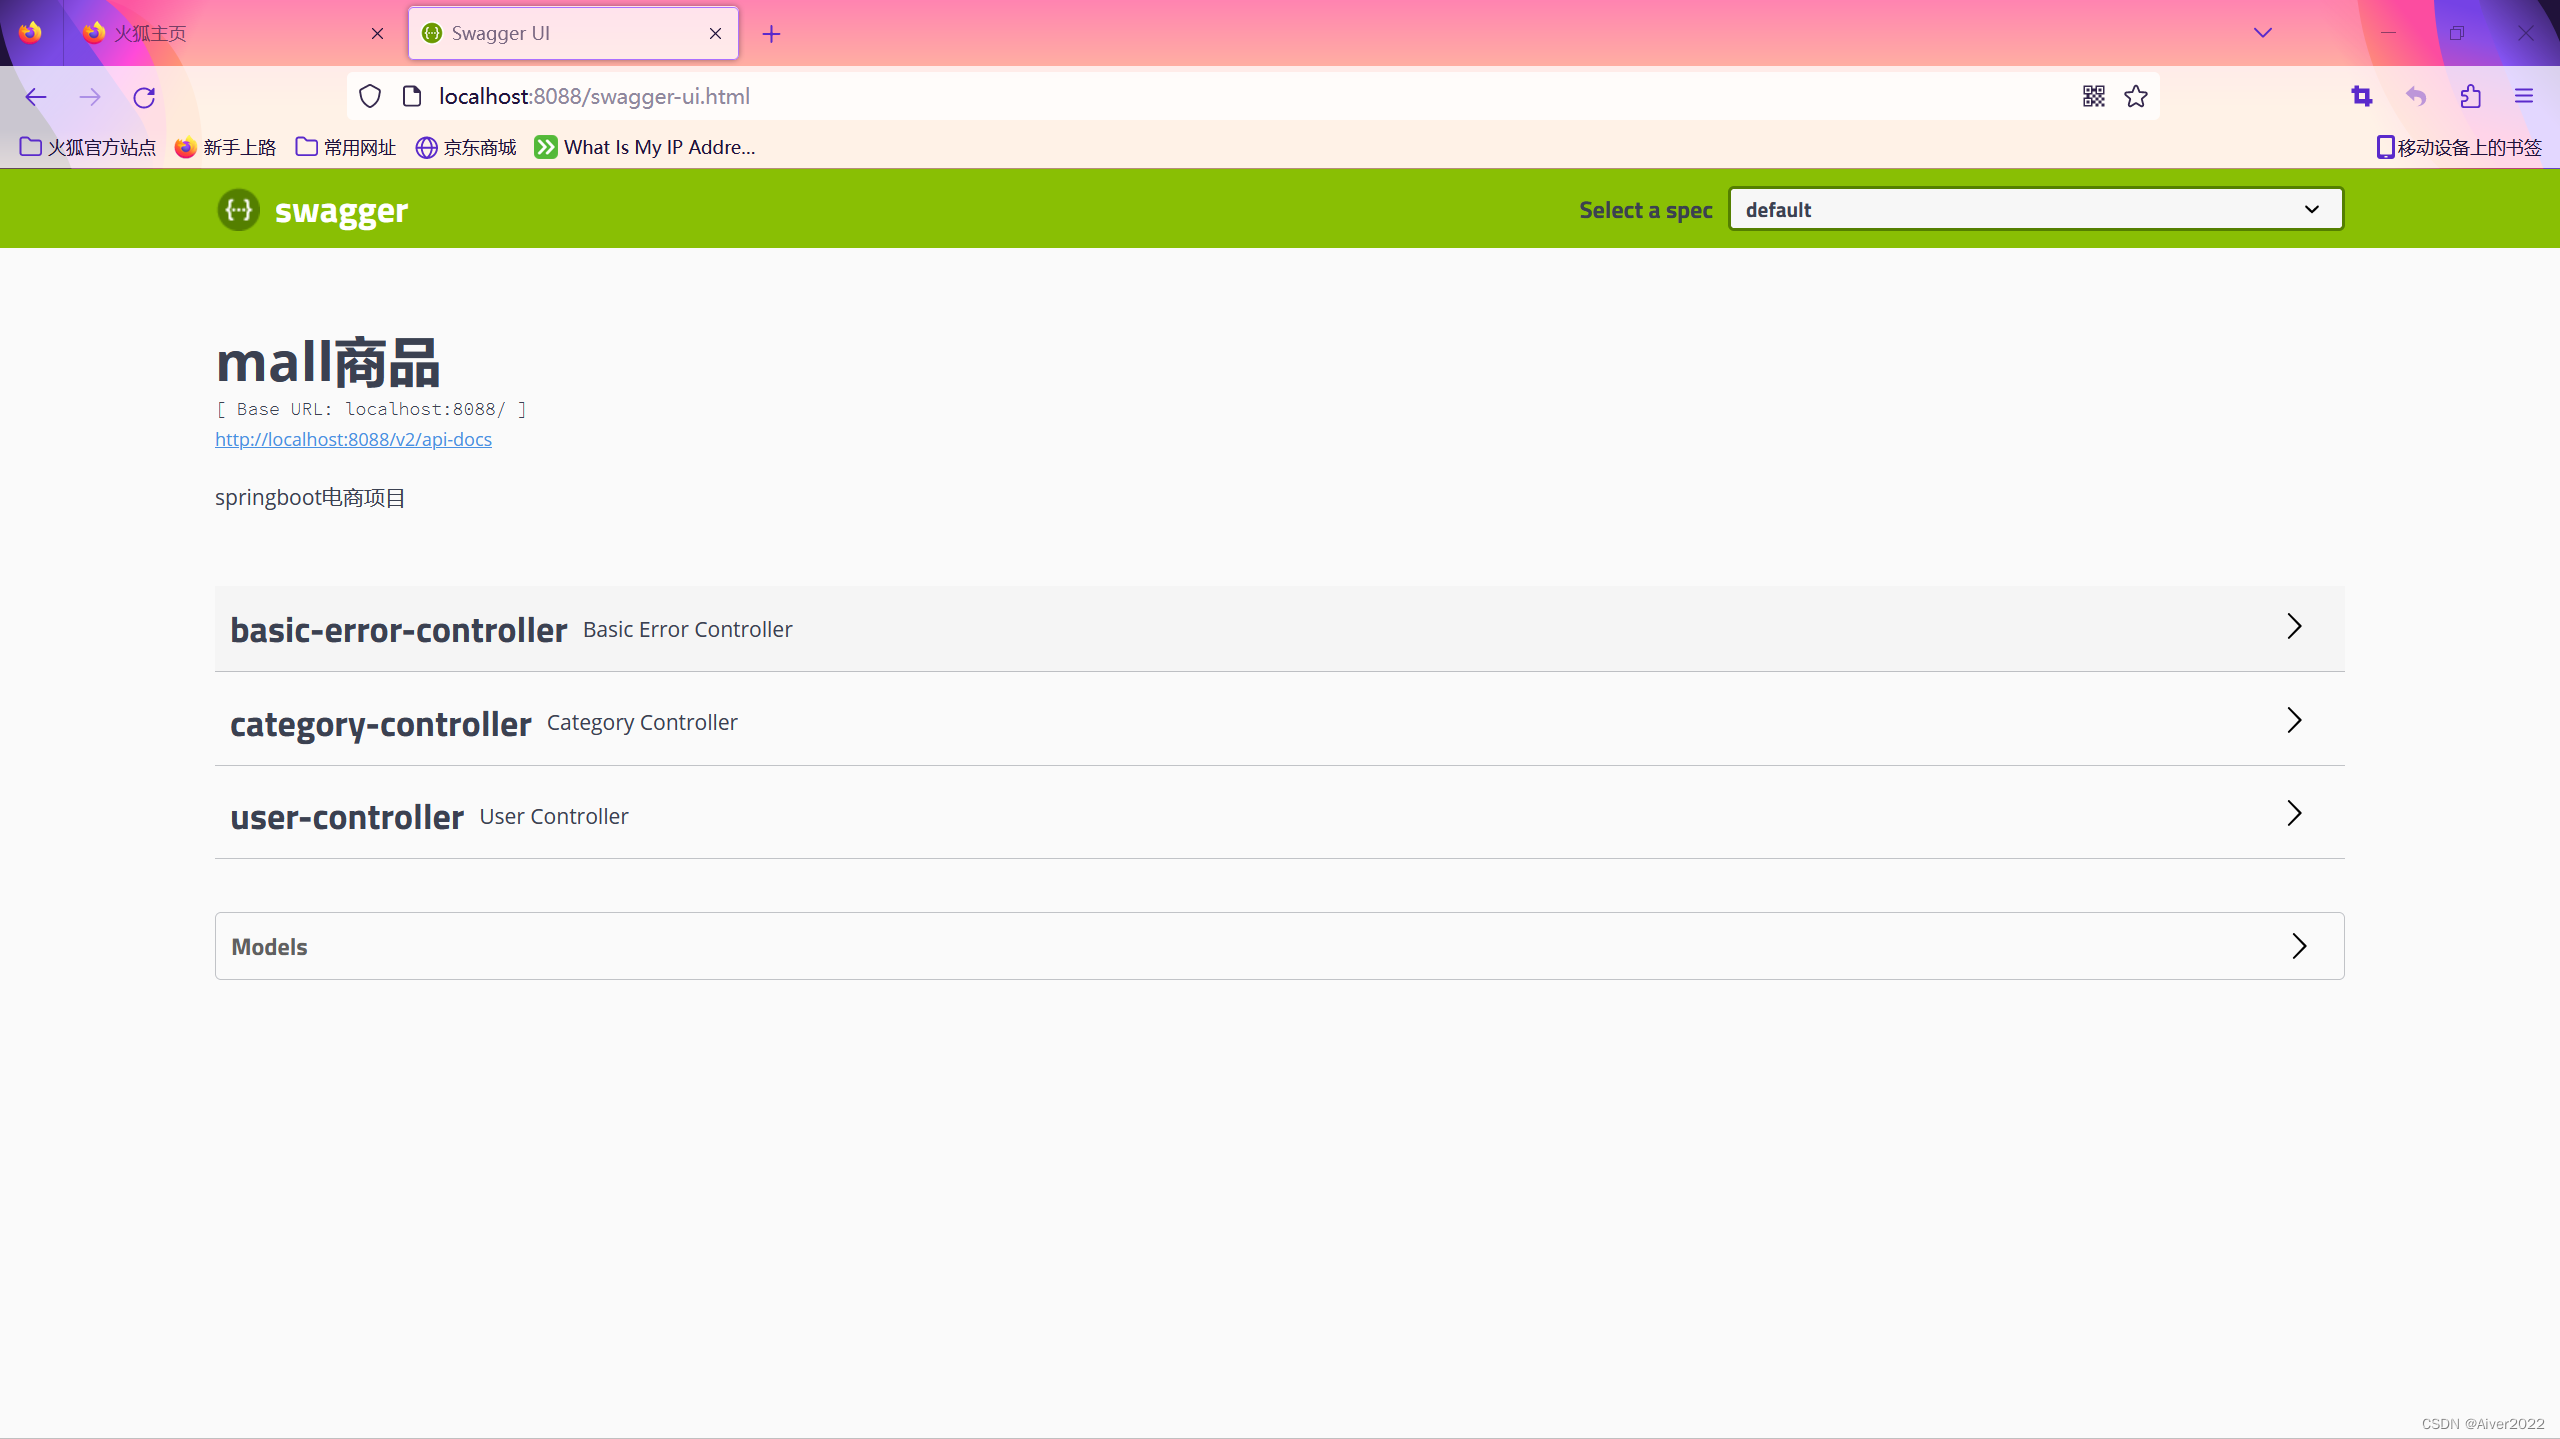This screenshot has height=1439, width=2560.
Task: Open the 京东商城 bookmark
Action: click(466, 148)
